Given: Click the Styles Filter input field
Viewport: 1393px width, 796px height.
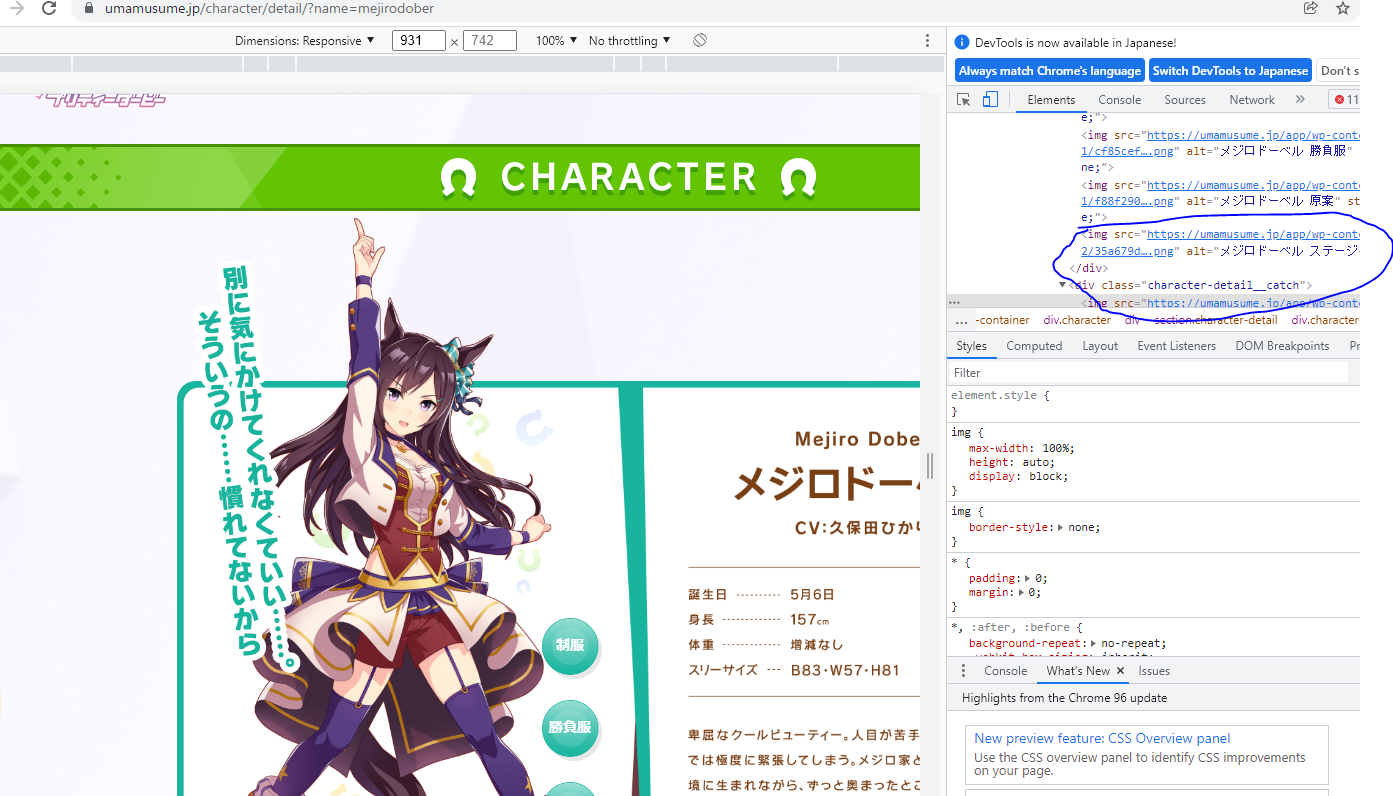Looking at the screenshot, I should coord(1148,373).
